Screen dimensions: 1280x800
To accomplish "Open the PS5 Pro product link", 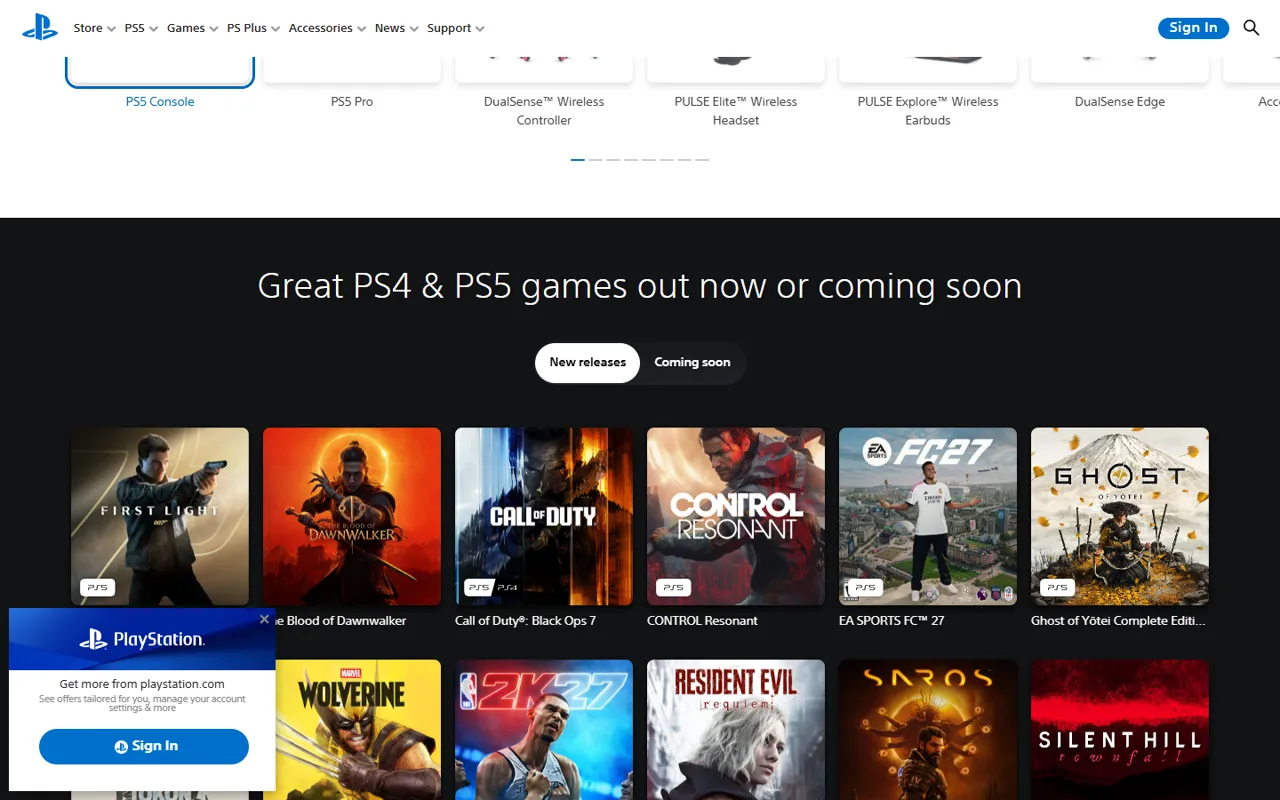I will pos(352,102).
